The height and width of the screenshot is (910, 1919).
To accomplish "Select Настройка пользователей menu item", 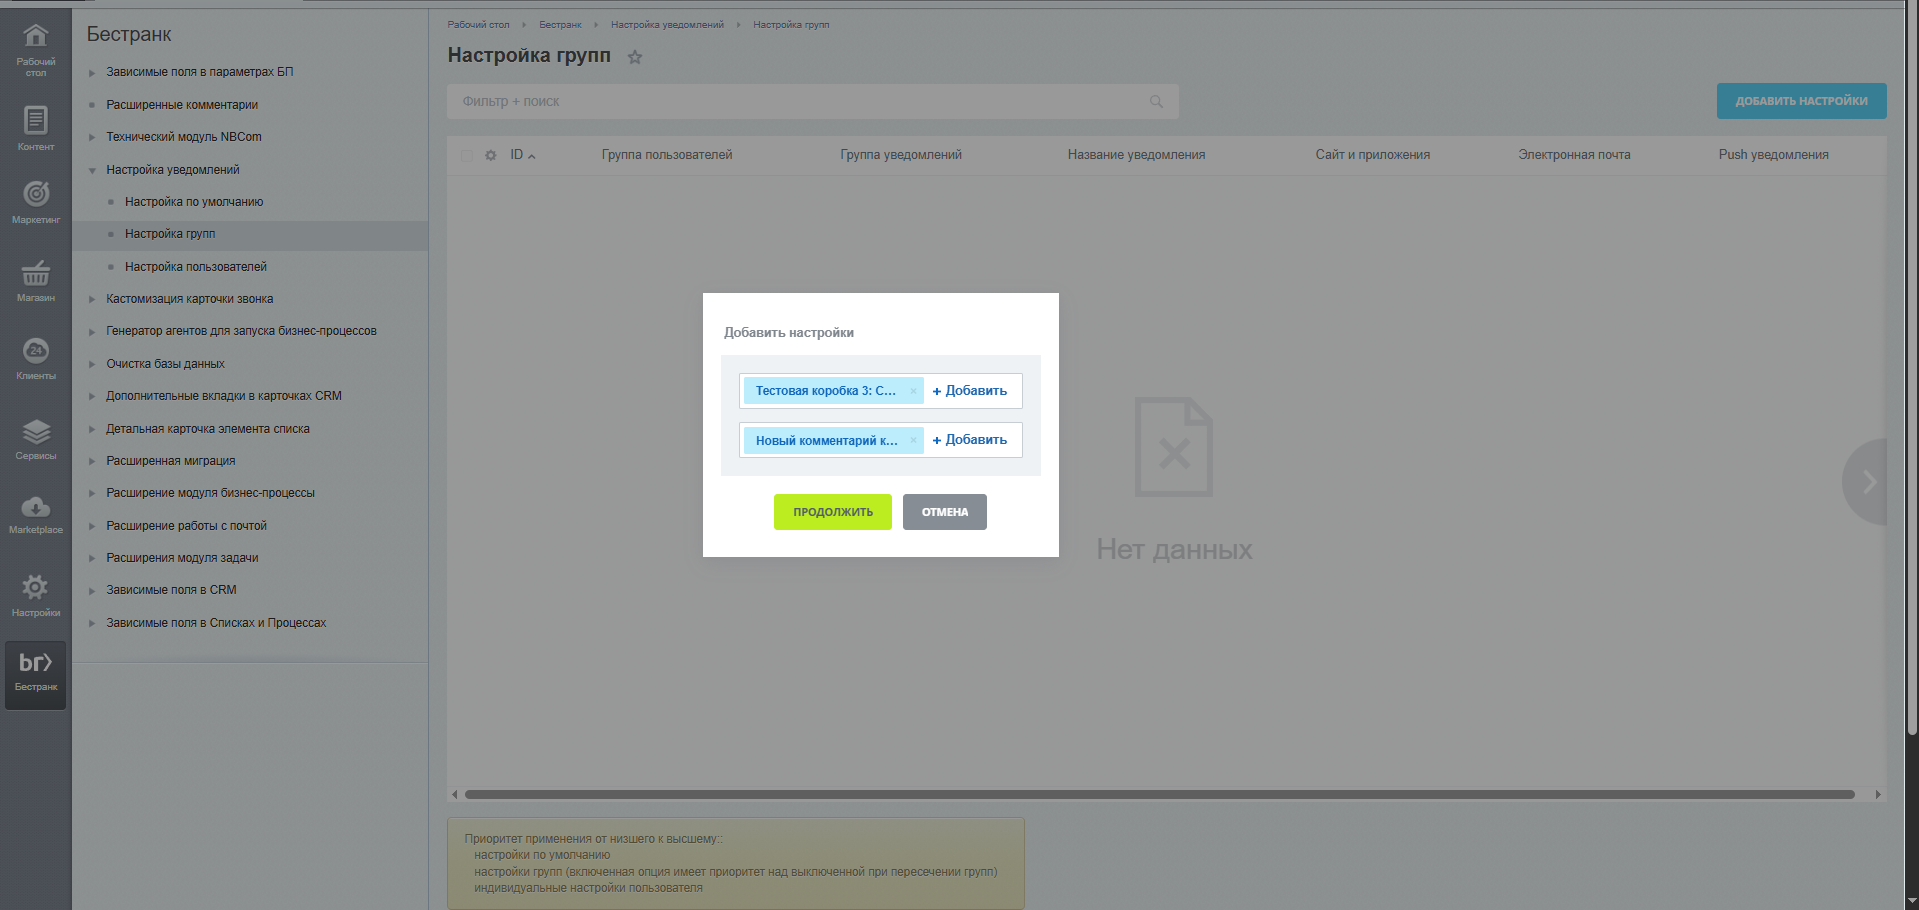I will point(195,267).
